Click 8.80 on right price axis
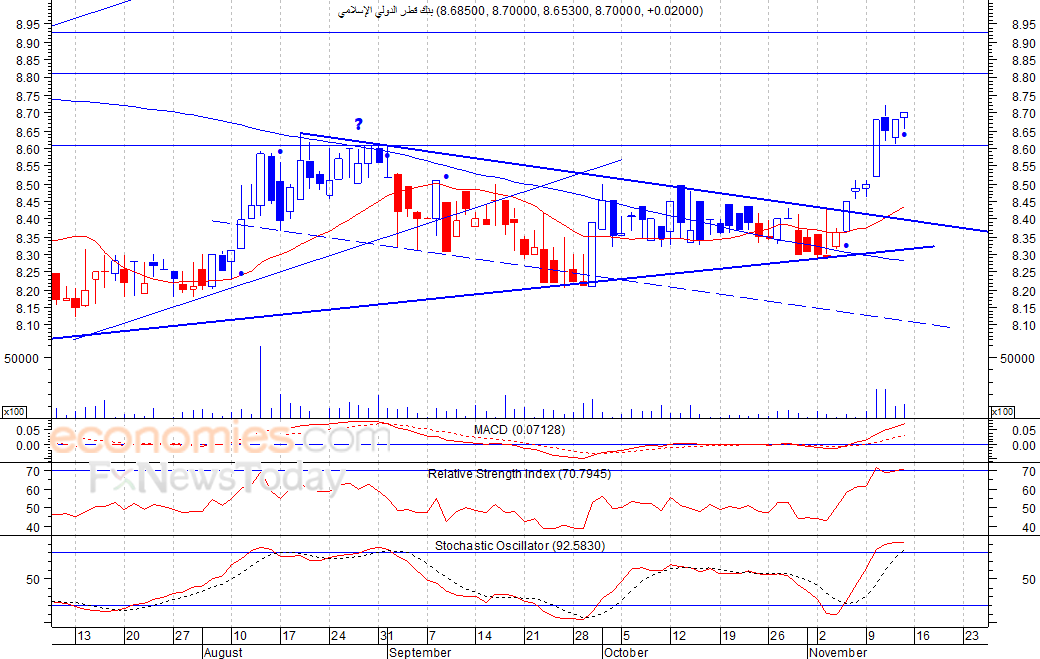The width and height of the screenshot is (1040, 659). pos(1023,78)
